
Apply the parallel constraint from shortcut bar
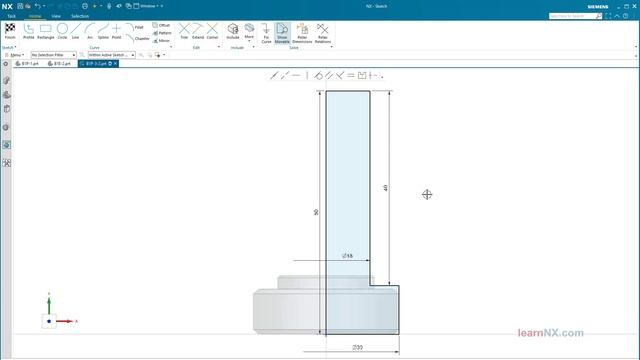pyautogui.click(x=329, y=76)
